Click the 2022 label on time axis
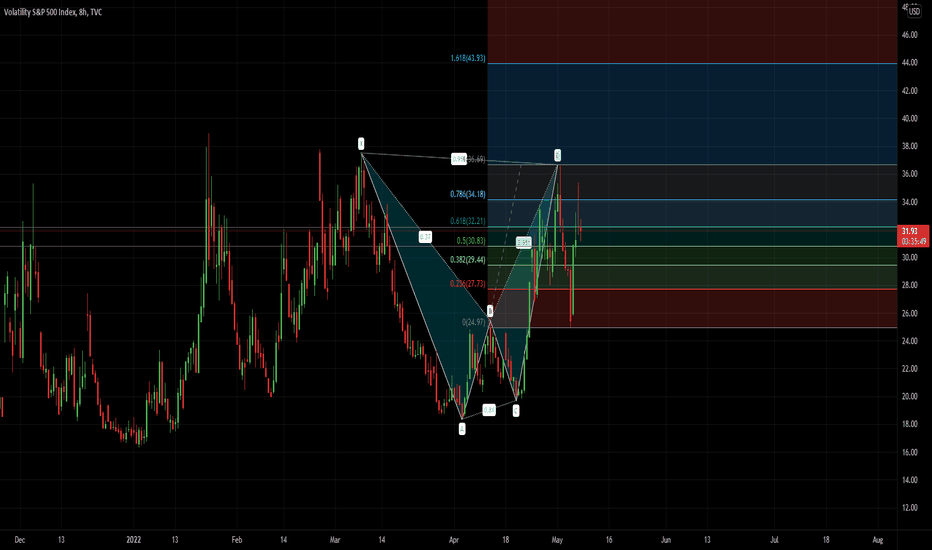This screenshot has height=550, width=932. click(x=134, y=540)
